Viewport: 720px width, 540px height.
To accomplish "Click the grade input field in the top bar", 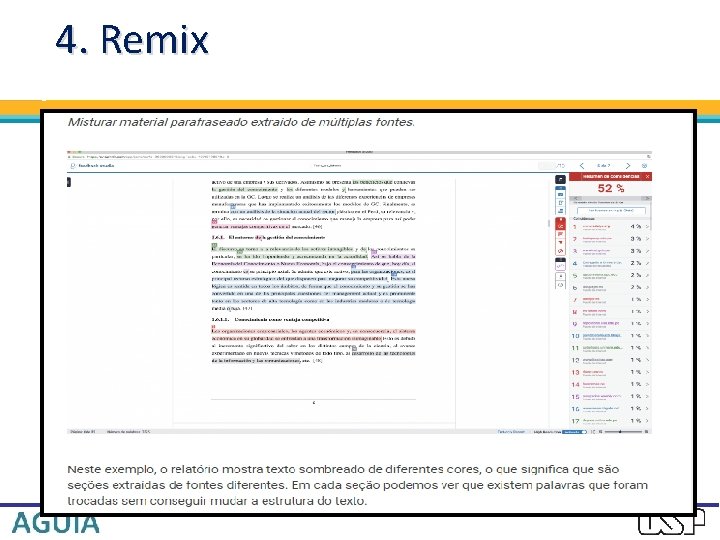I will coord(546,166).
